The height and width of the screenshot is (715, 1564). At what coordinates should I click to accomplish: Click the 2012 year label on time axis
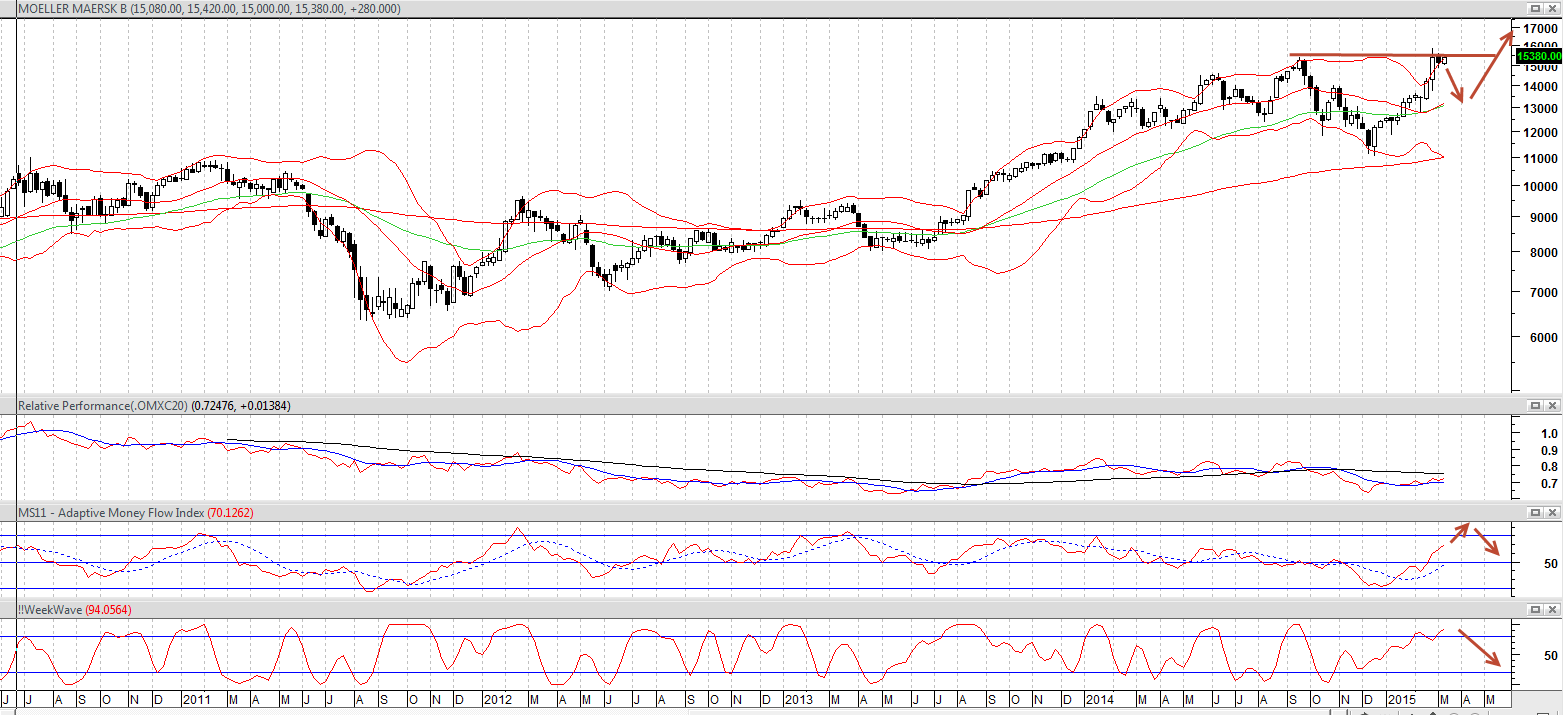pos(496,699)
